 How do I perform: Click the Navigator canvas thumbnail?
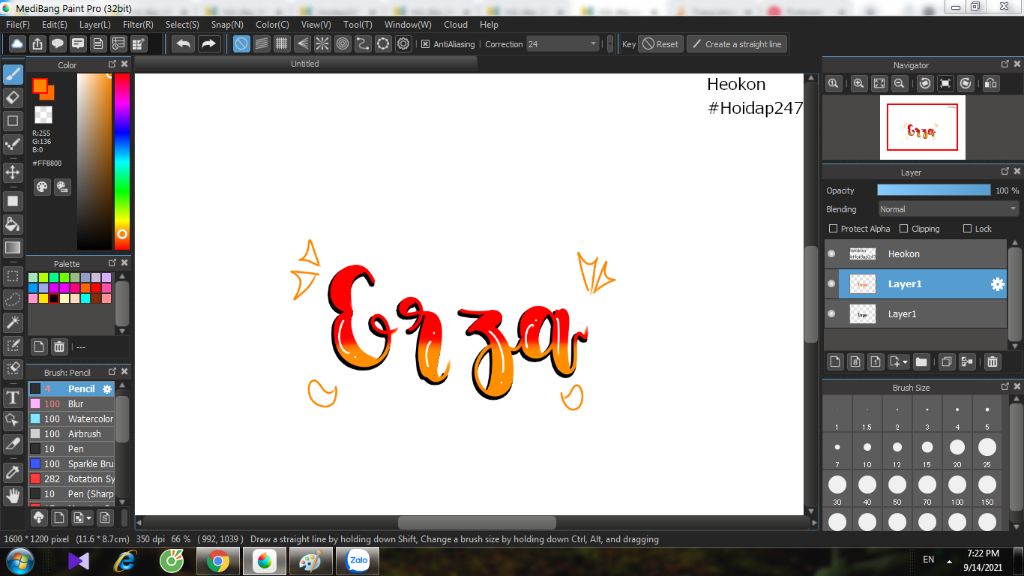(922, 127)
